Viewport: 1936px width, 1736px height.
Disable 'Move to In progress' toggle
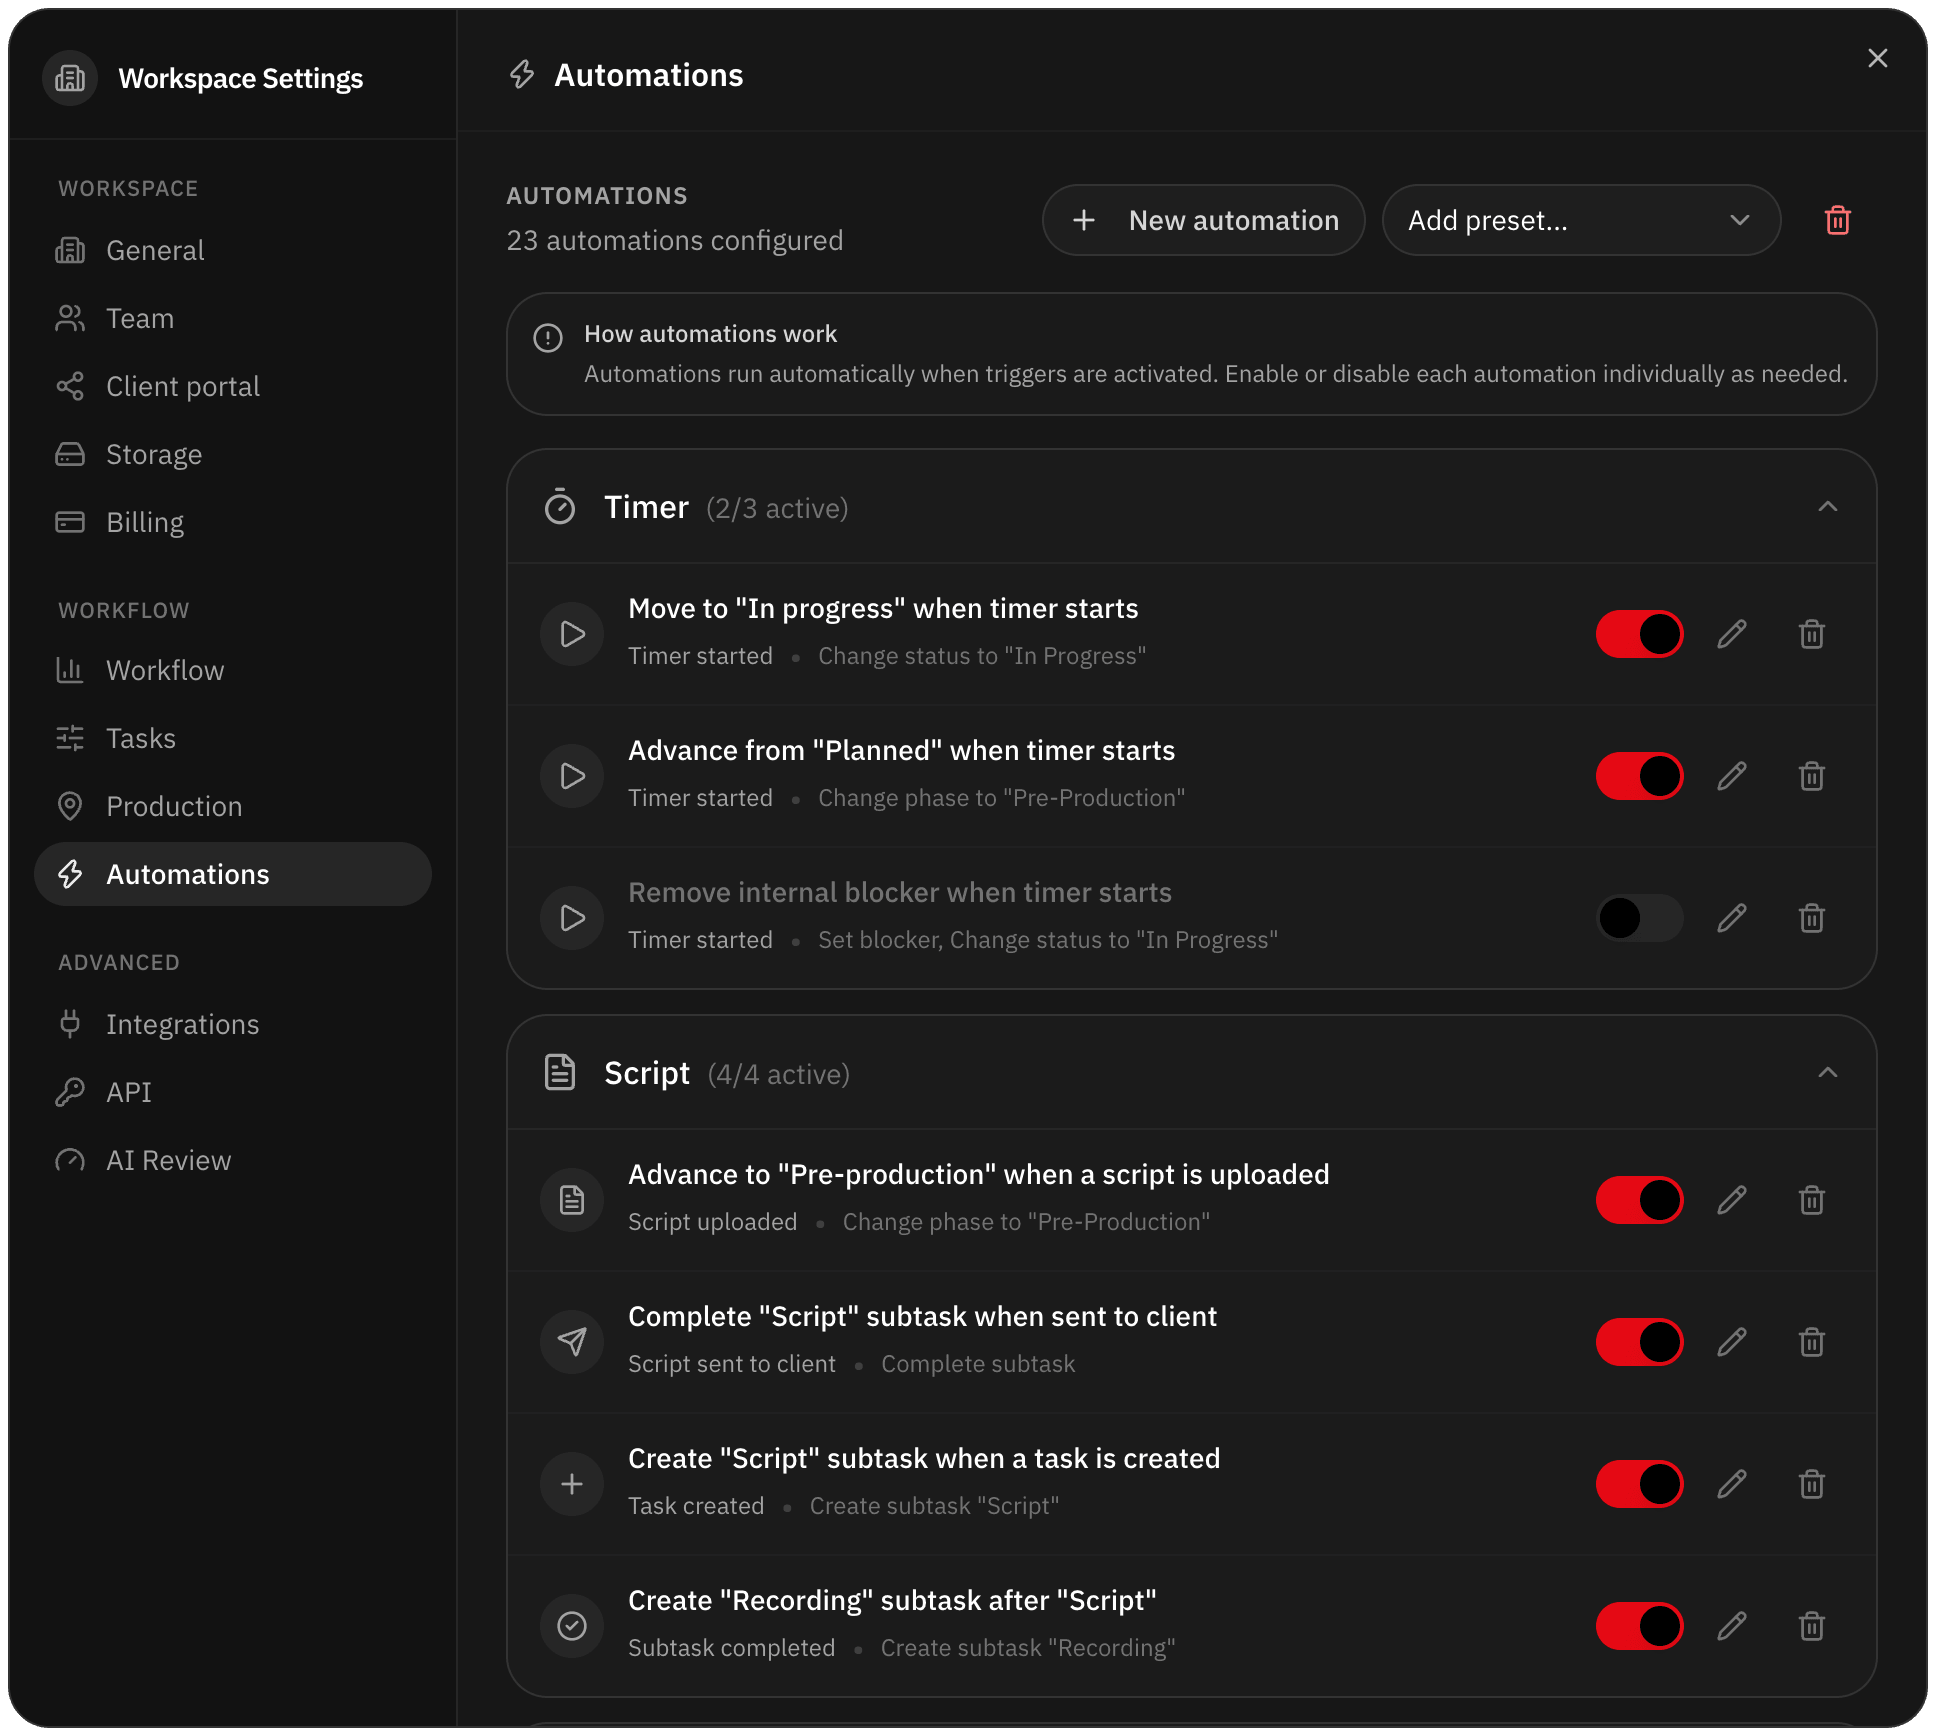pos(1640,634)
